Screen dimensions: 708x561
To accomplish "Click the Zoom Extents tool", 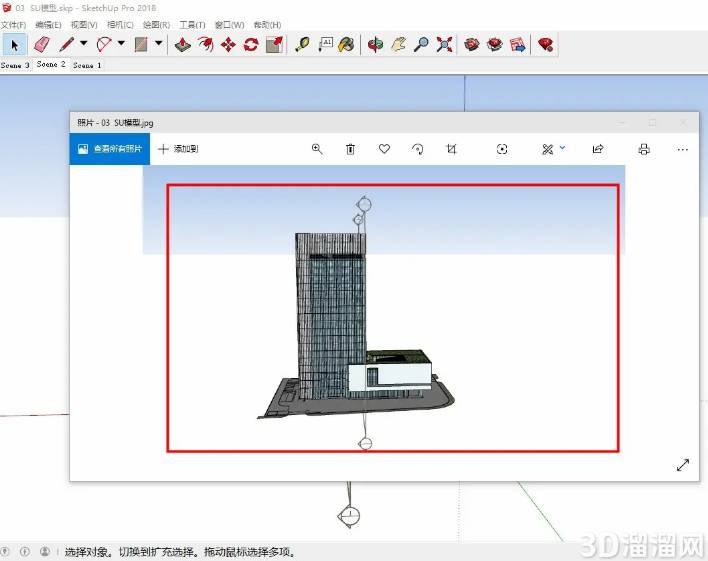I will coord(444,45).
